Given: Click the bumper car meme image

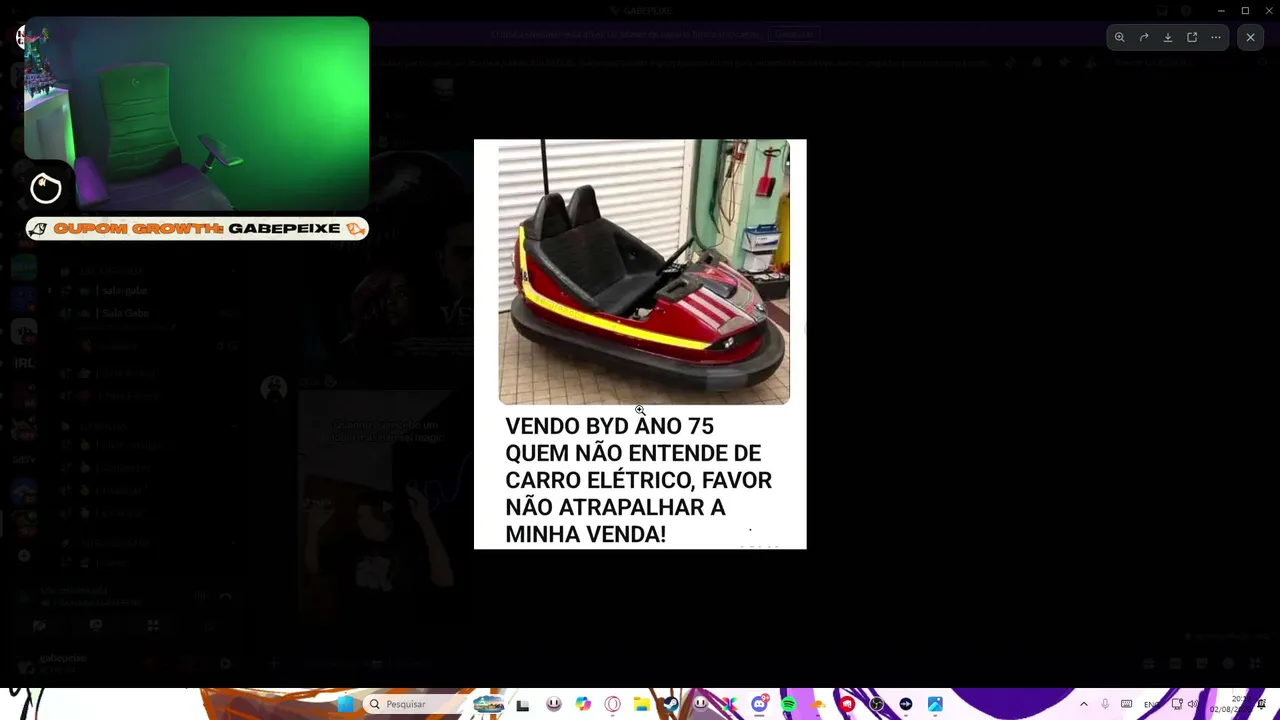Looking at the screenshot, I should pos(640,344).
